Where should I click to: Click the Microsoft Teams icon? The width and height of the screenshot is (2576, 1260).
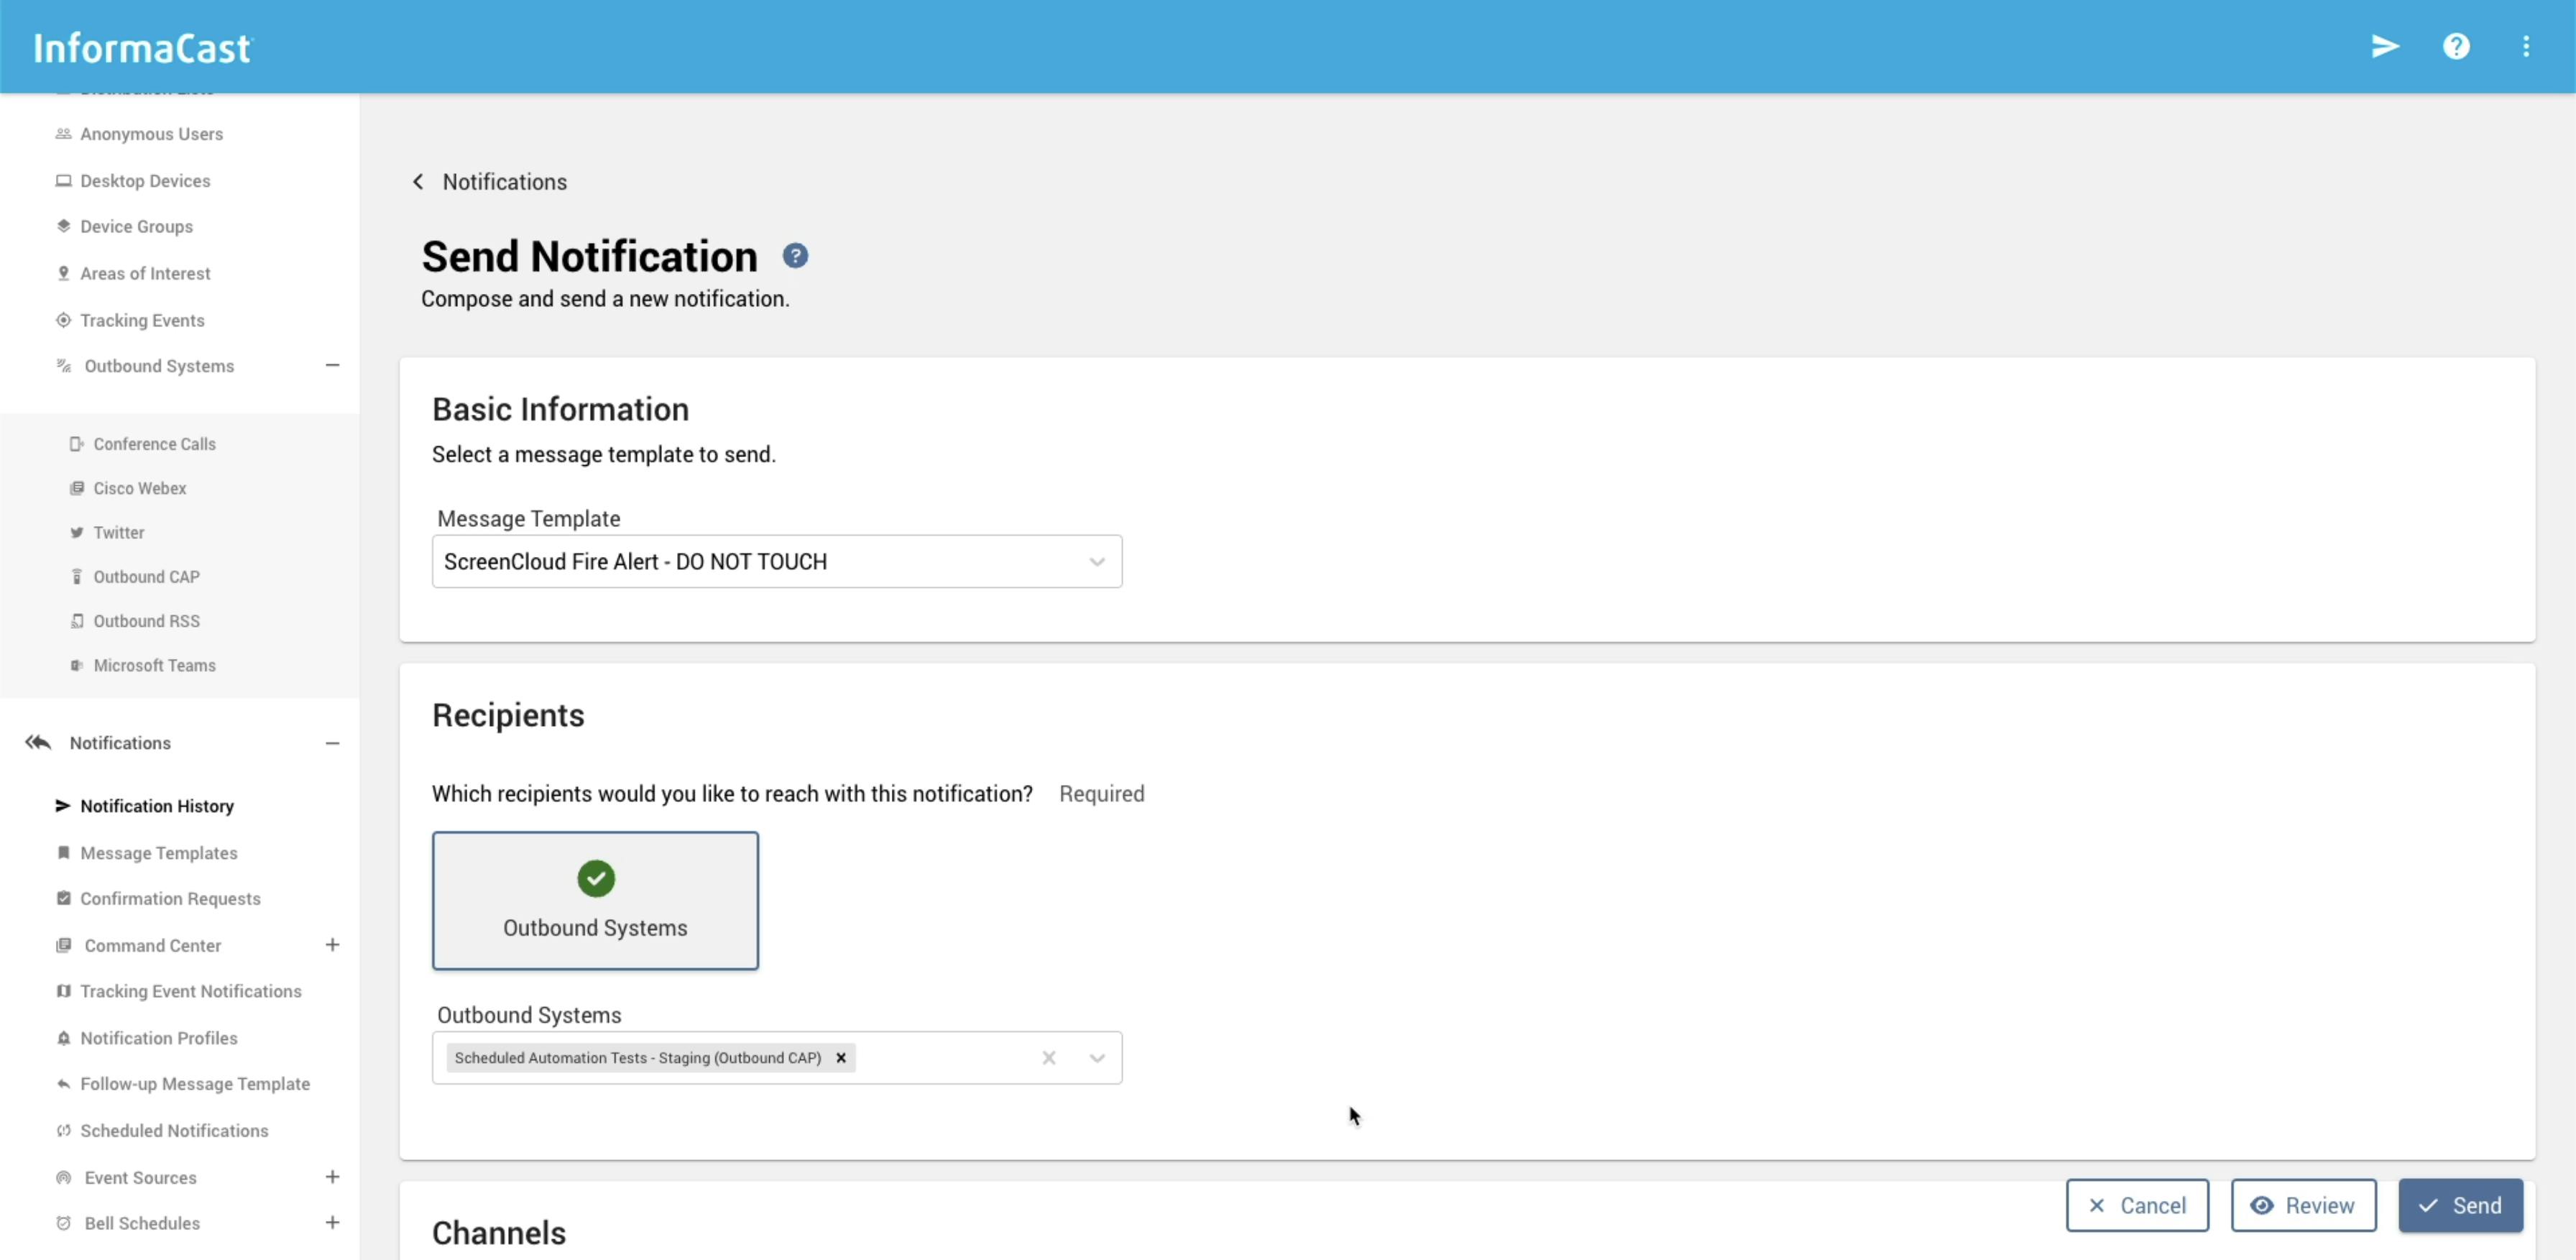[76, 665]
